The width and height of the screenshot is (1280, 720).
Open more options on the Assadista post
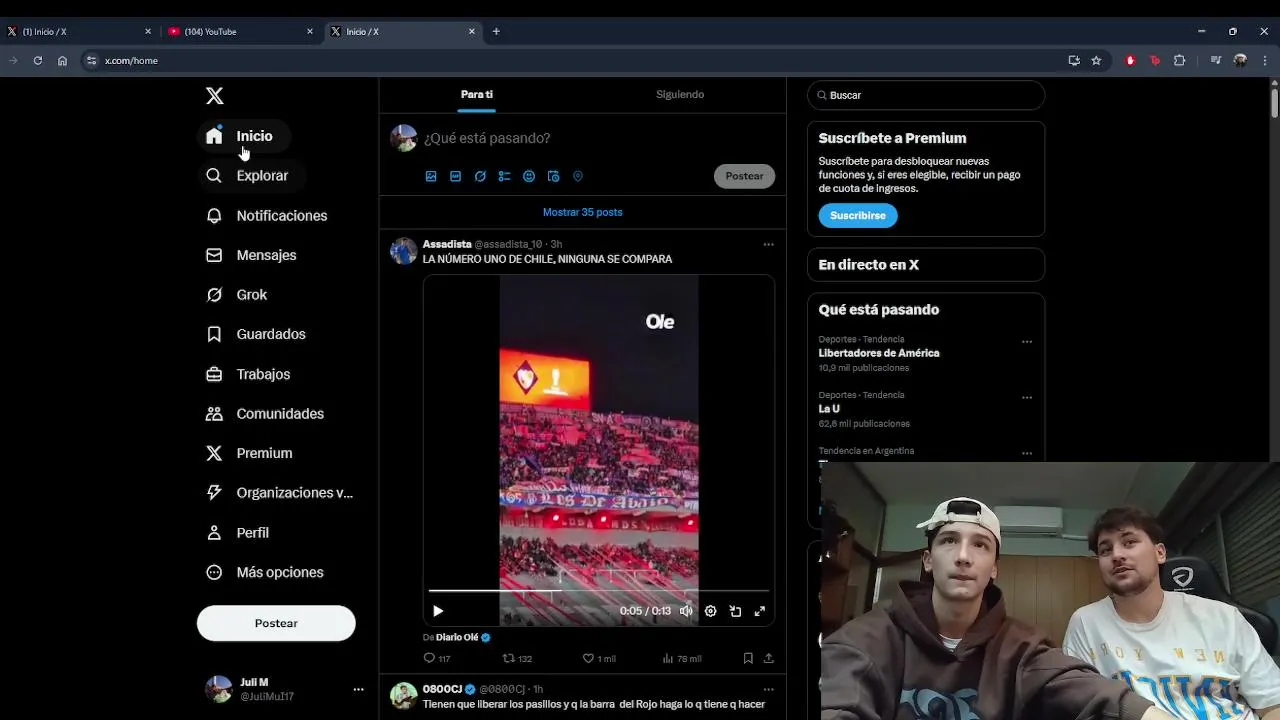point(768,244)
